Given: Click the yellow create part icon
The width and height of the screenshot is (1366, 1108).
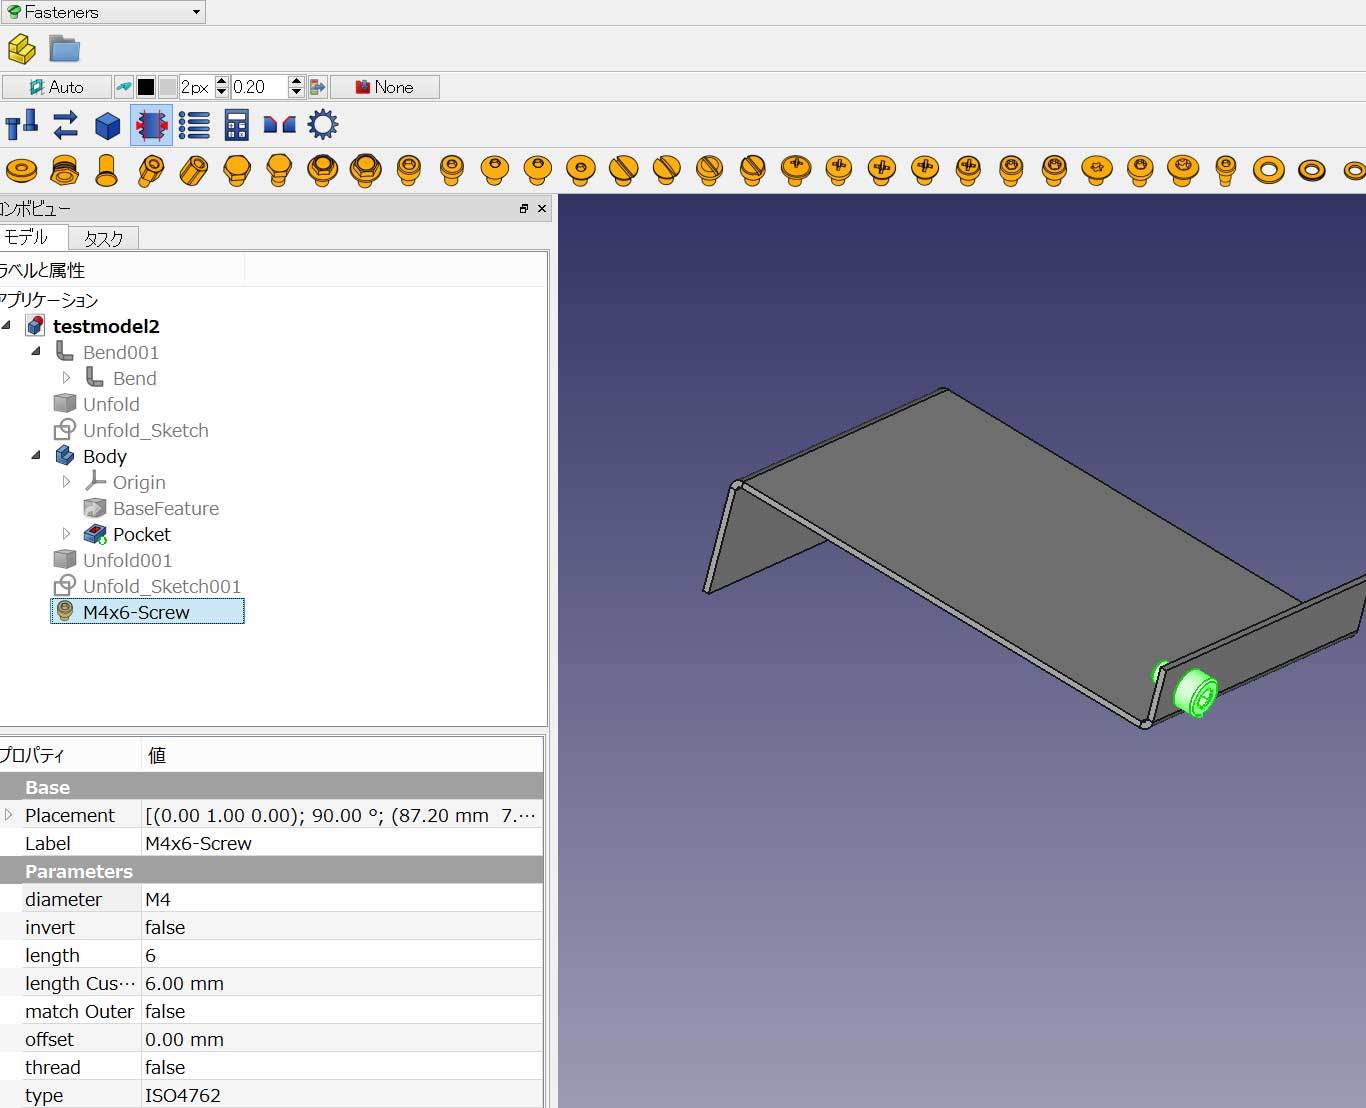Looking at the screenshot, I should click(21, 49).
